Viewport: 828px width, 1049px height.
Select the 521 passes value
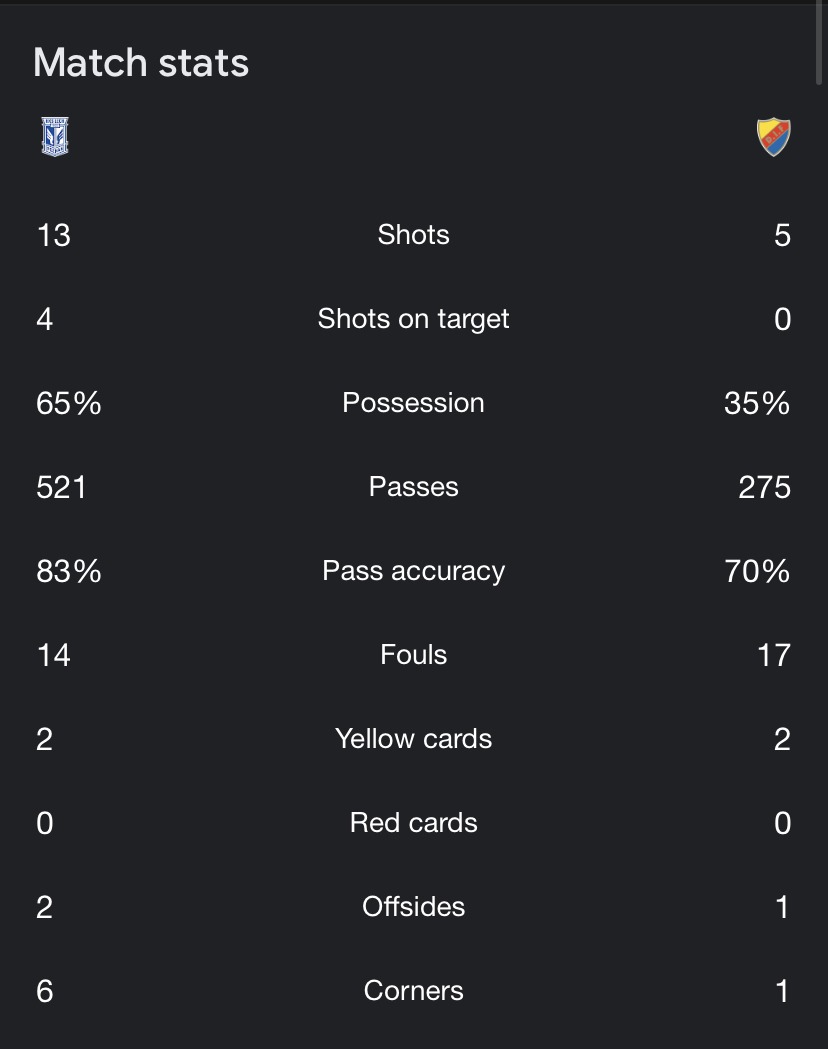(61, 487)
